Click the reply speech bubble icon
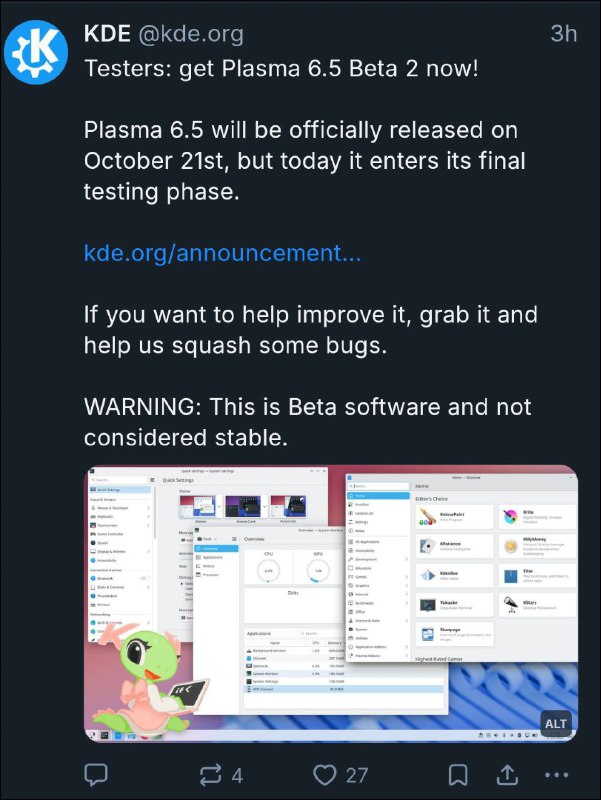 [95, 775]
